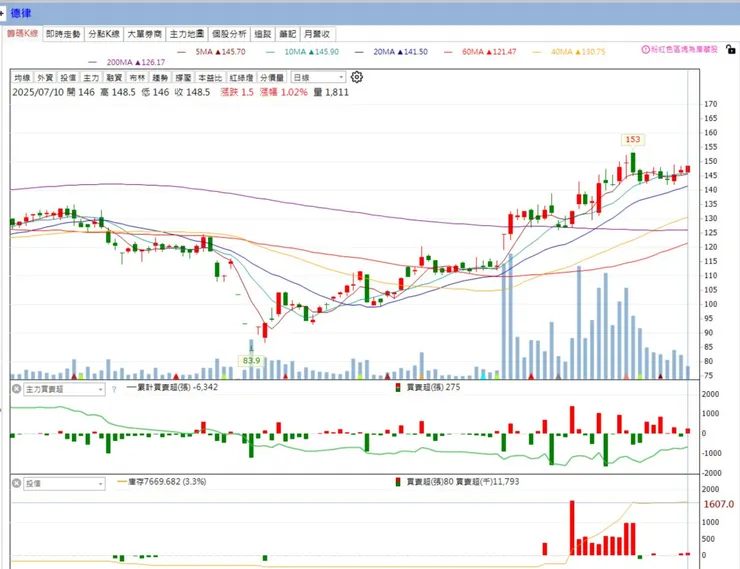Toggle the 紅綠燈 indicator button
Screen dimensions: 740x569
[242, 77]
